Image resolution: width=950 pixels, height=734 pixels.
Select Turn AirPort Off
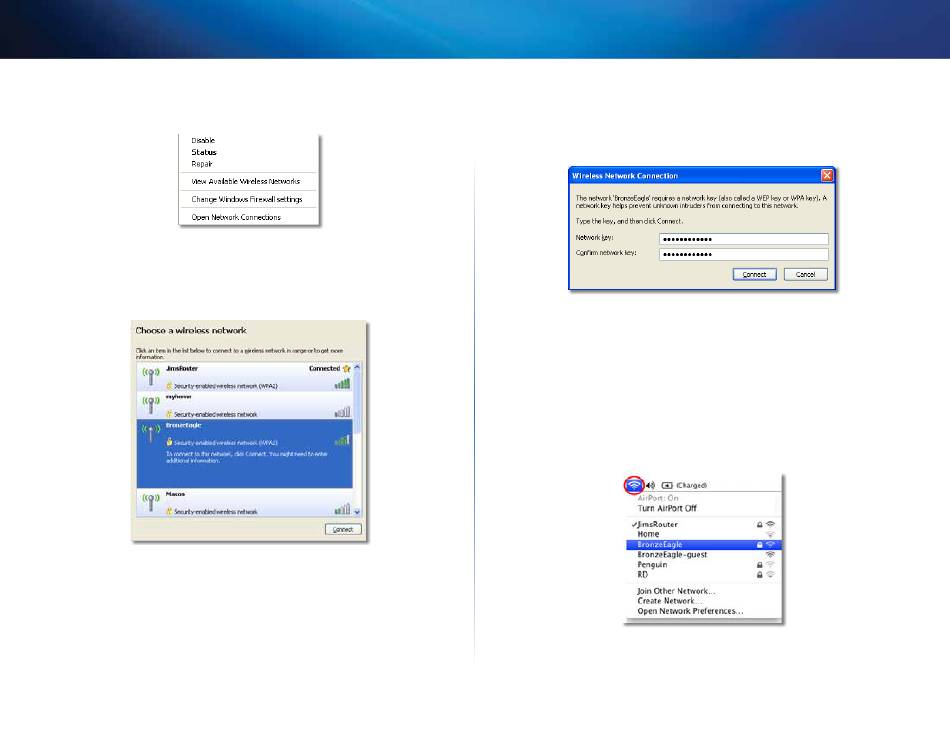click(x=666, y=509)
